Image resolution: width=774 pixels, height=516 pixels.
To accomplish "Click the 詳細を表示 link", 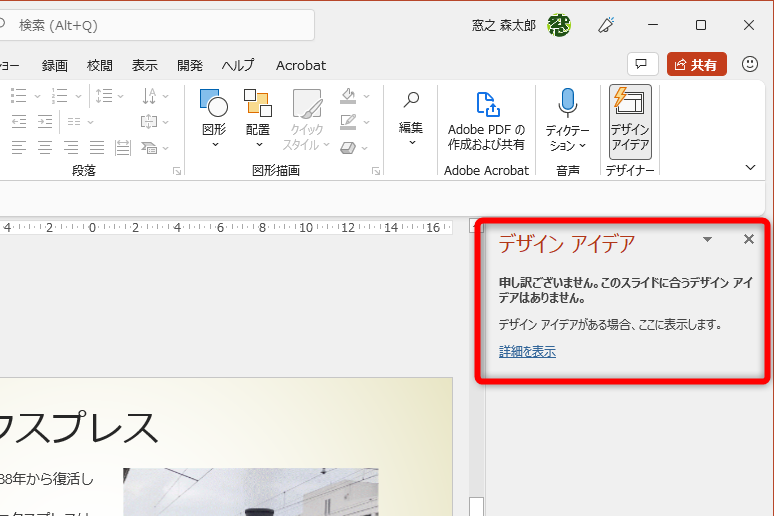I will point(527,352).
